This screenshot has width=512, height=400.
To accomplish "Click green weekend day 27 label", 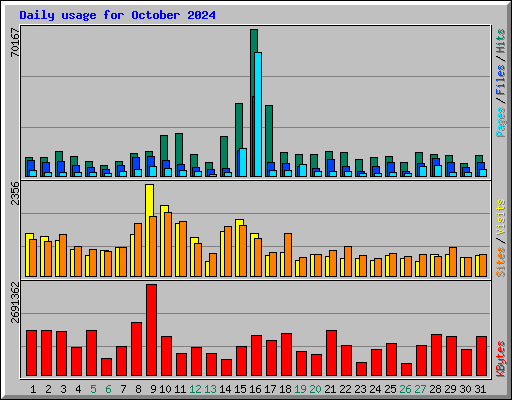I will pyautogui.click(x=420, y=389).
